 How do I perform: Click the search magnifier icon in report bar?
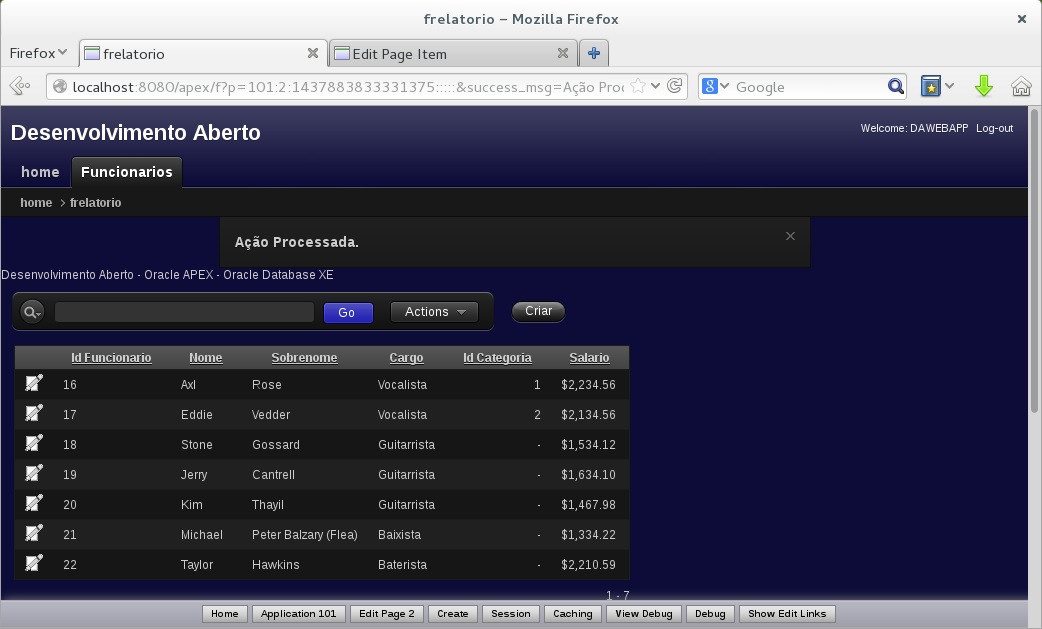tap(32, 312)
